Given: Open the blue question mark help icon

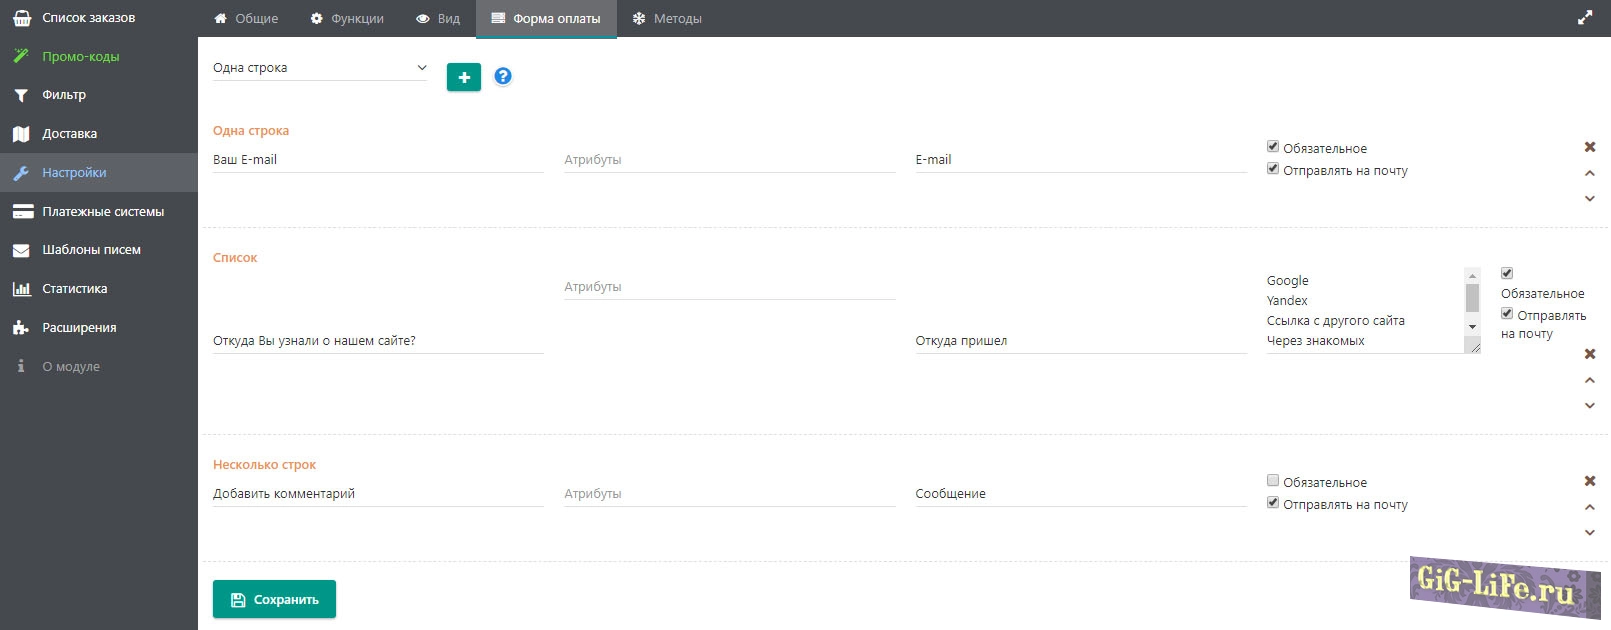Looking at the screenshot, I should 503,76.
